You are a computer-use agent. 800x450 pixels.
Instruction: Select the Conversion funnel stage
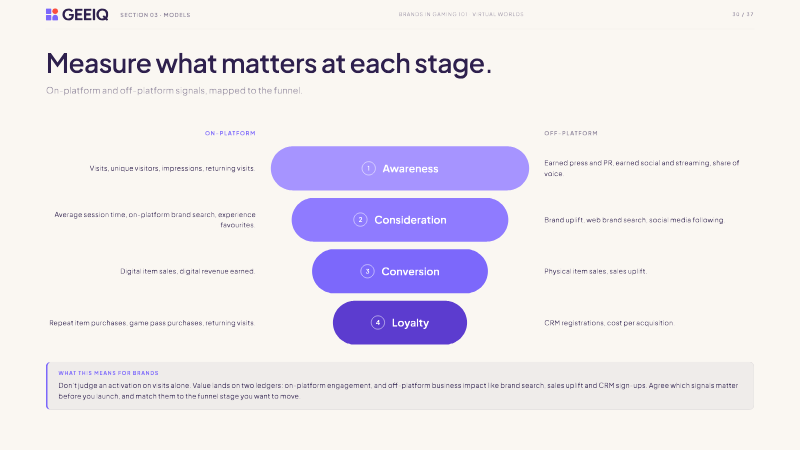(x=399, y=271)
